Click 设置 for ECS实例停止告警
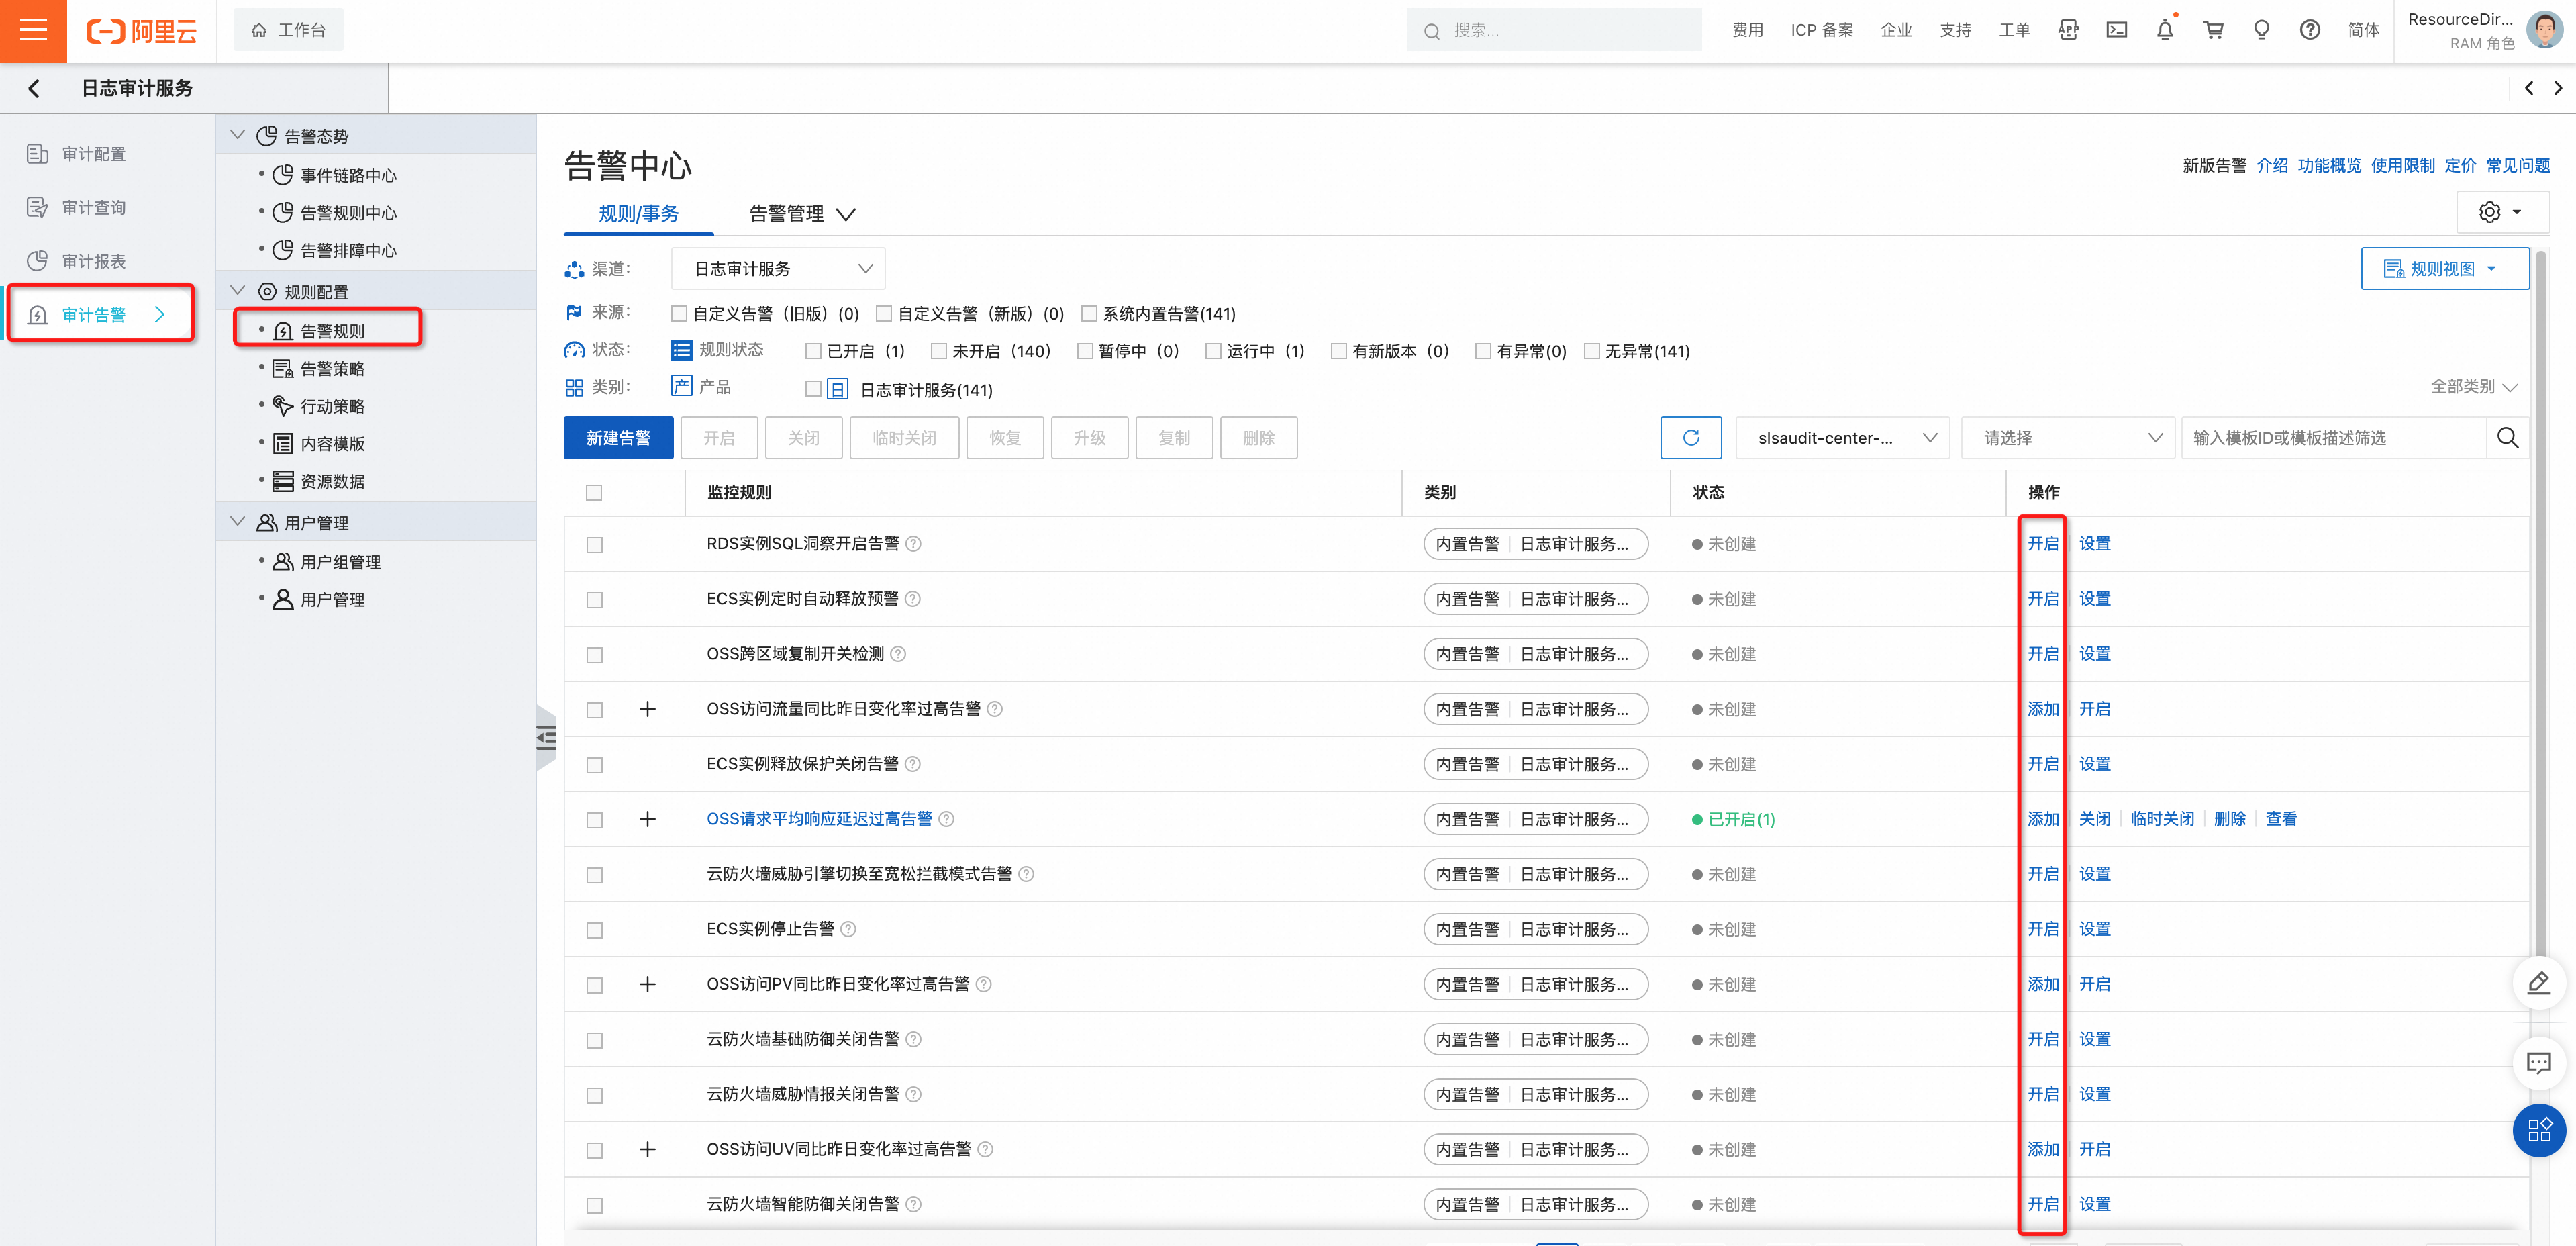This screenshot has width=2576, height=1246. coord(2094,929)
